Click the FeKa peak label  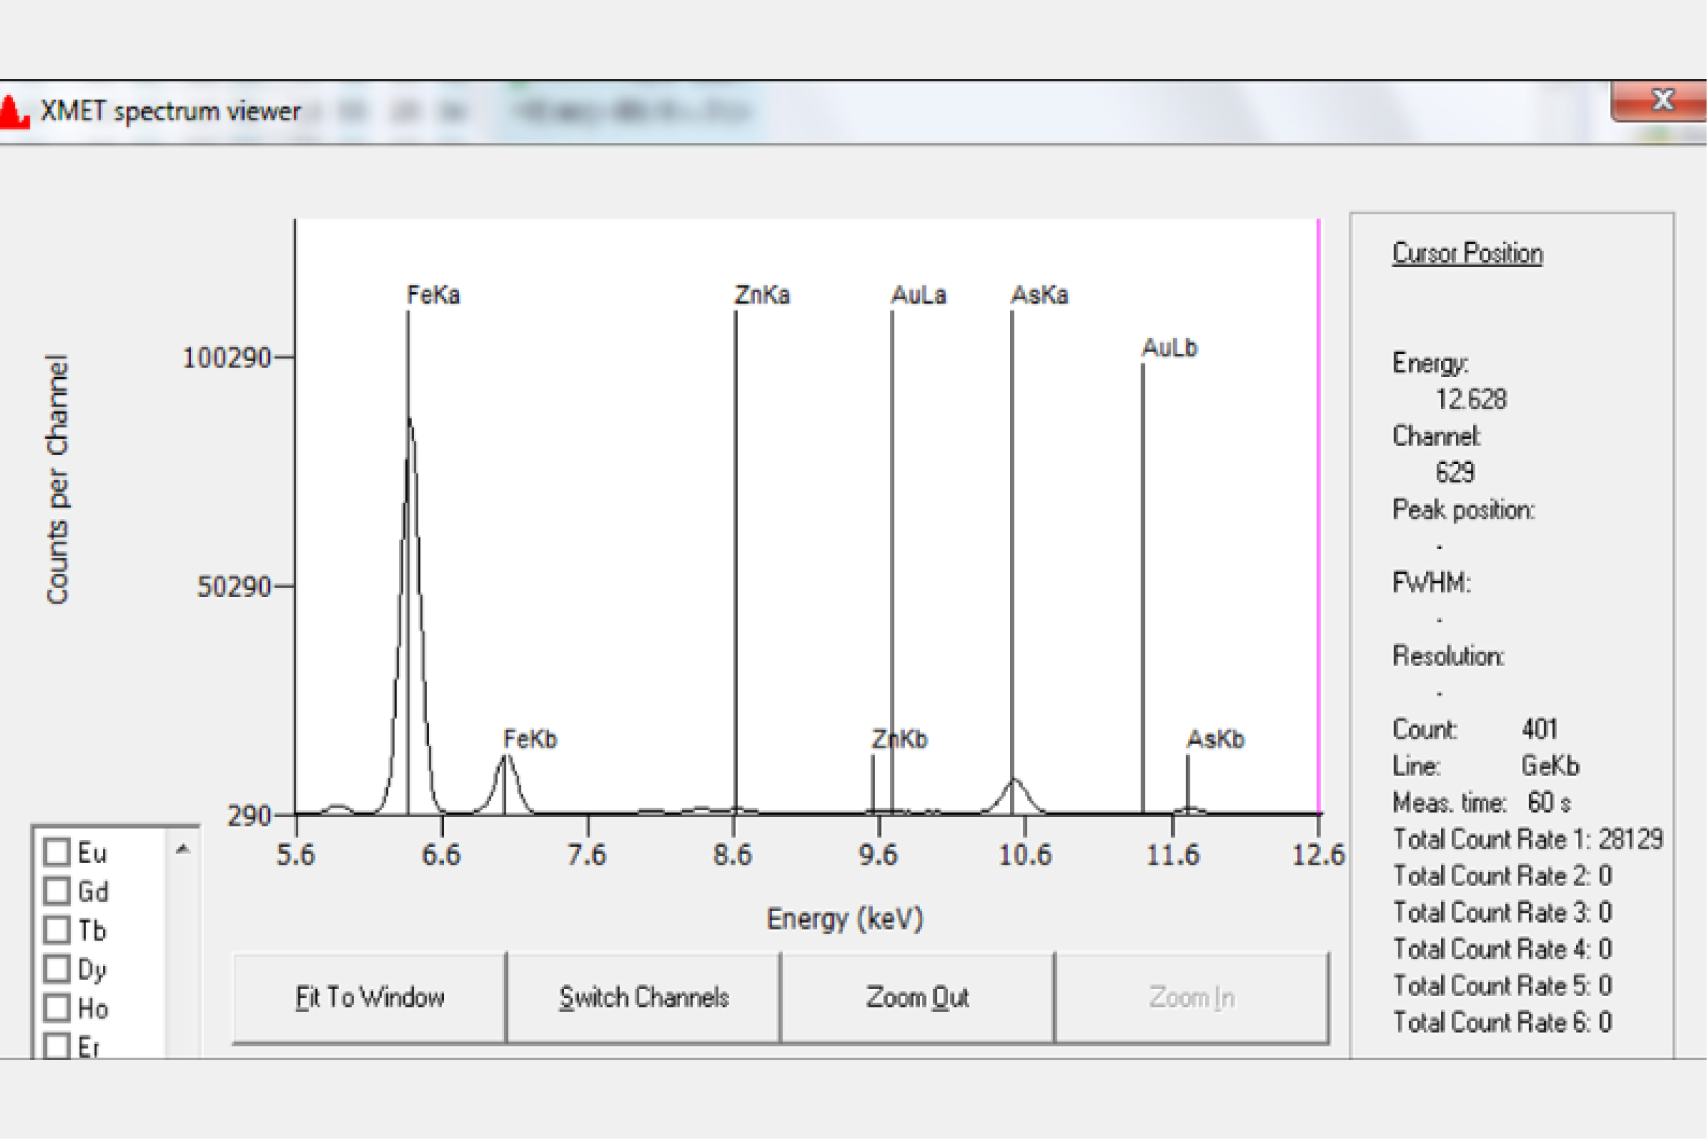coord(433,295)
